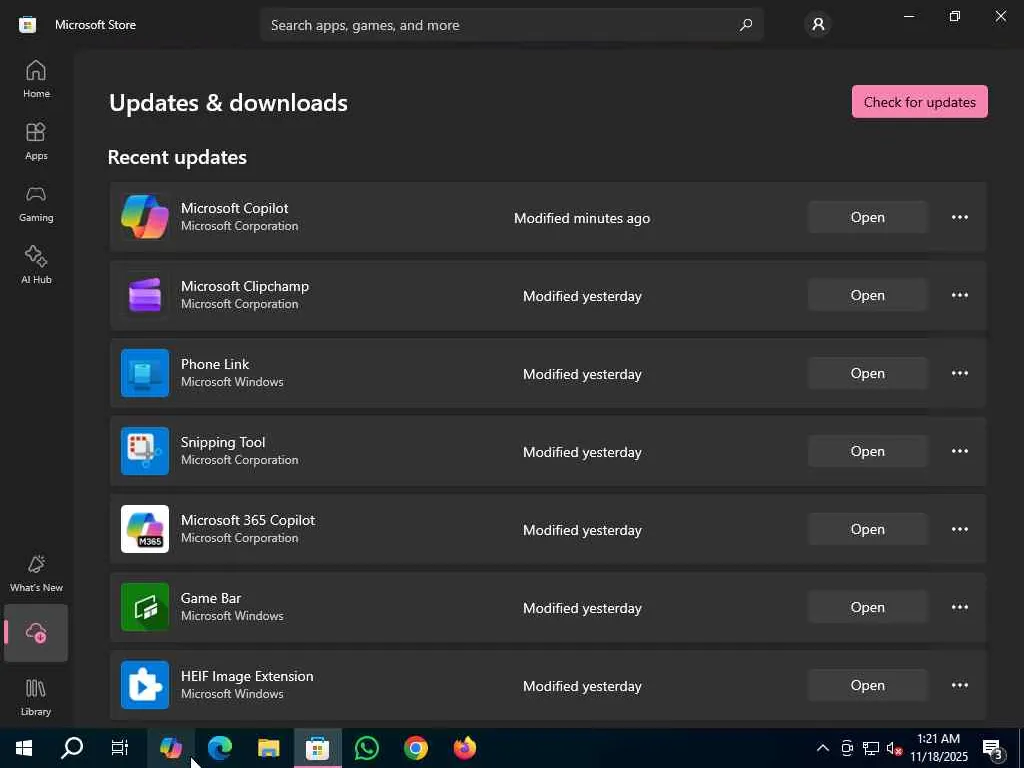Click Check for updates button
This screenshot has height=768, width=1024.
920,102
